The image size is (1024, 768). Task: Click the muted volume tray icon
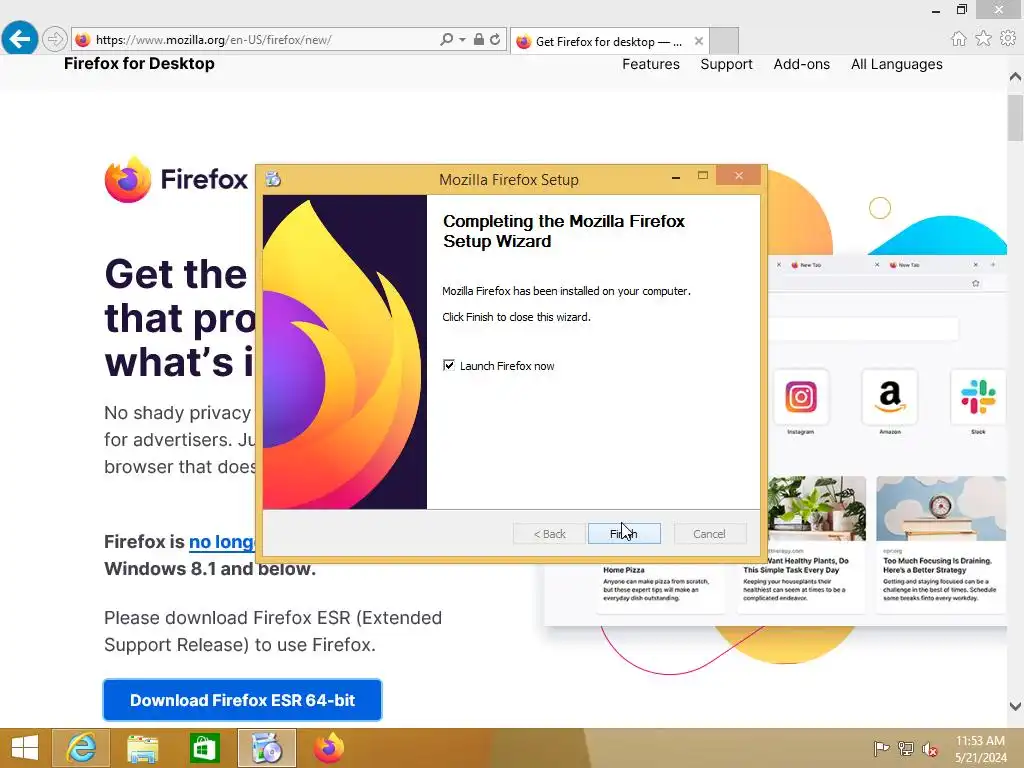[930, 749]
